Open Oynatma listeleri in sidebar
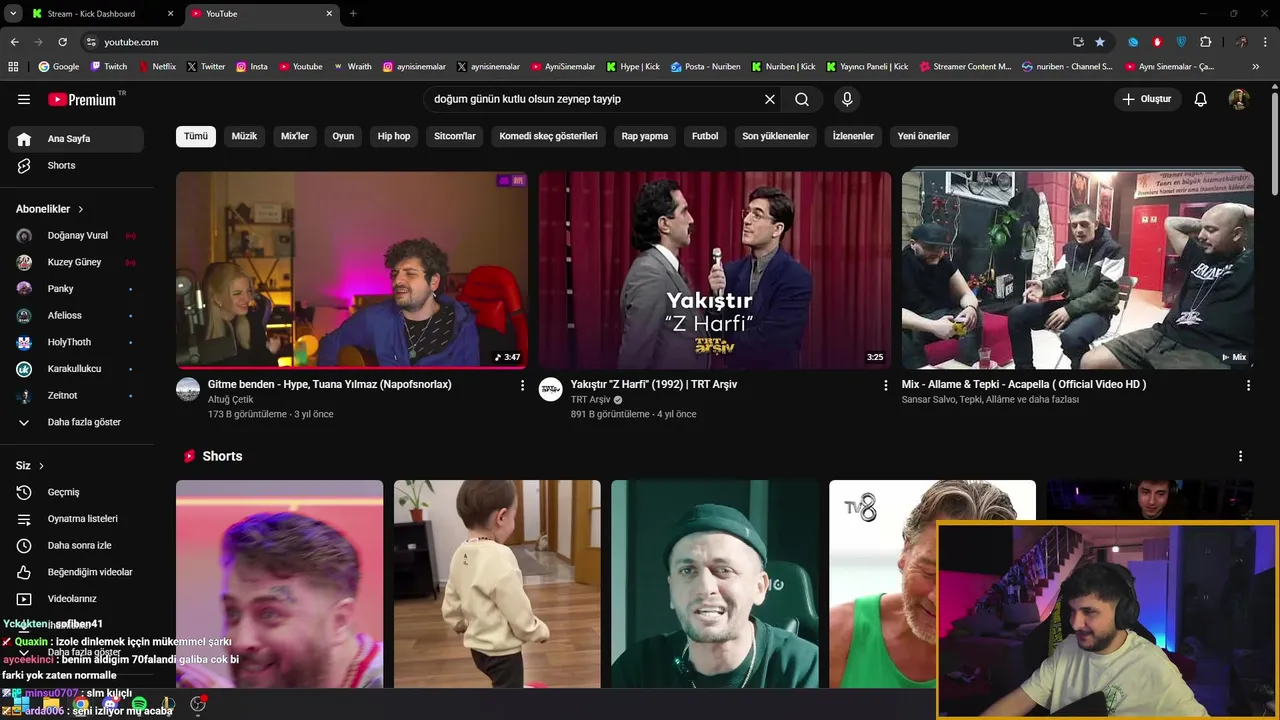This screenshot has height=720, width=1280. 76,519
